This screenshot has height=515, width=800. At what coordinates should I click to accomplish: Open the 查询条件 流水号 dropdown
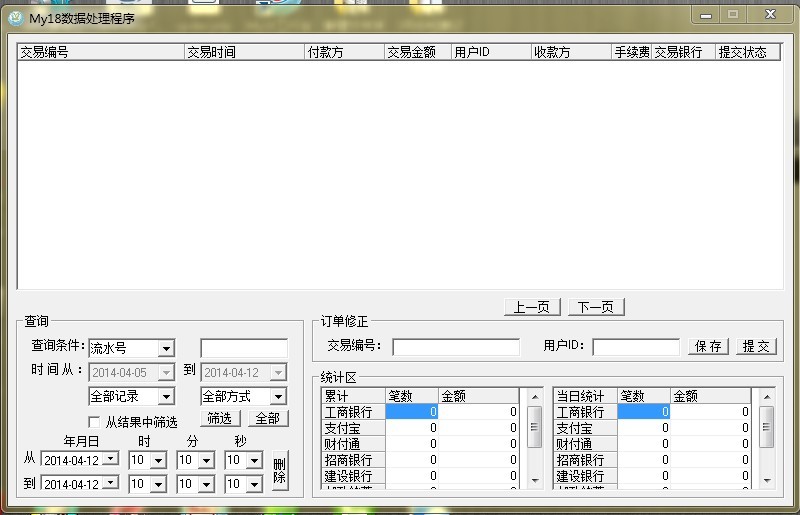166,349
